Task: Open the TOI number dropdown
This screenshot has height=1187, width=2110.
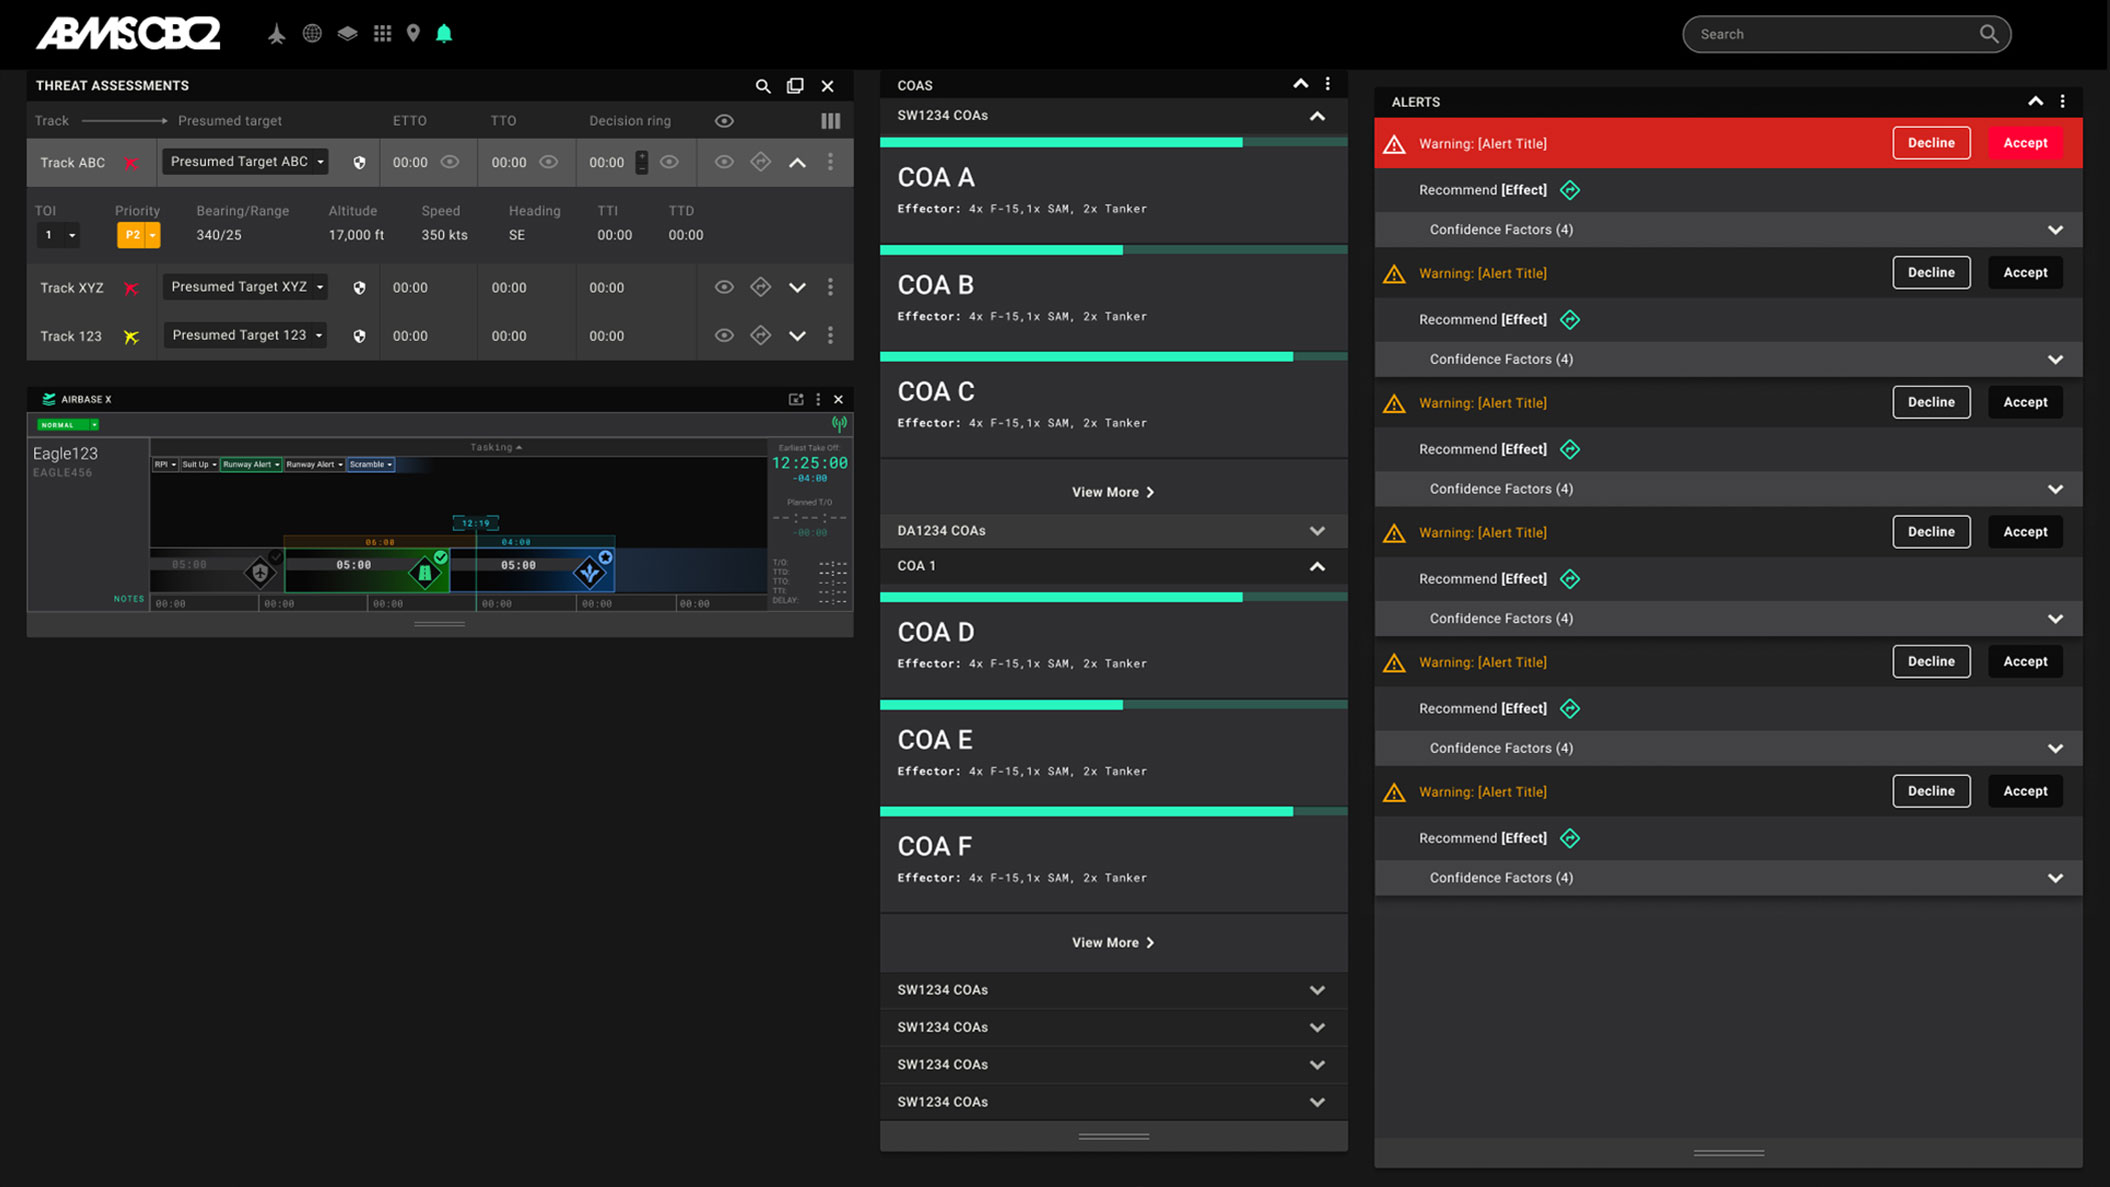Action: pos(57,235)
